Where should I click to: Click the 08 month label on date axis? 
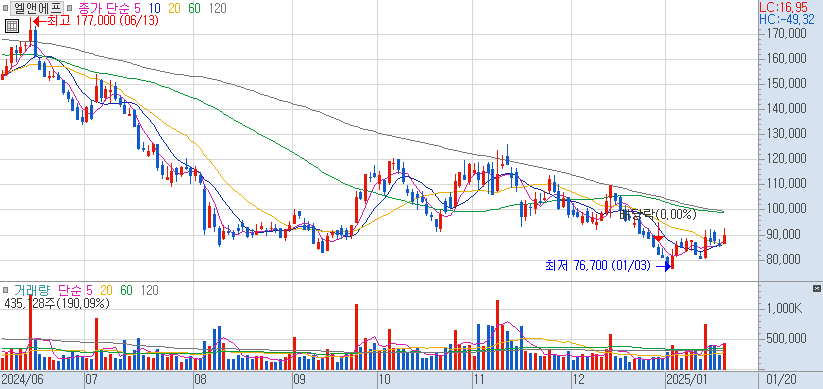(x=202, y=379)
